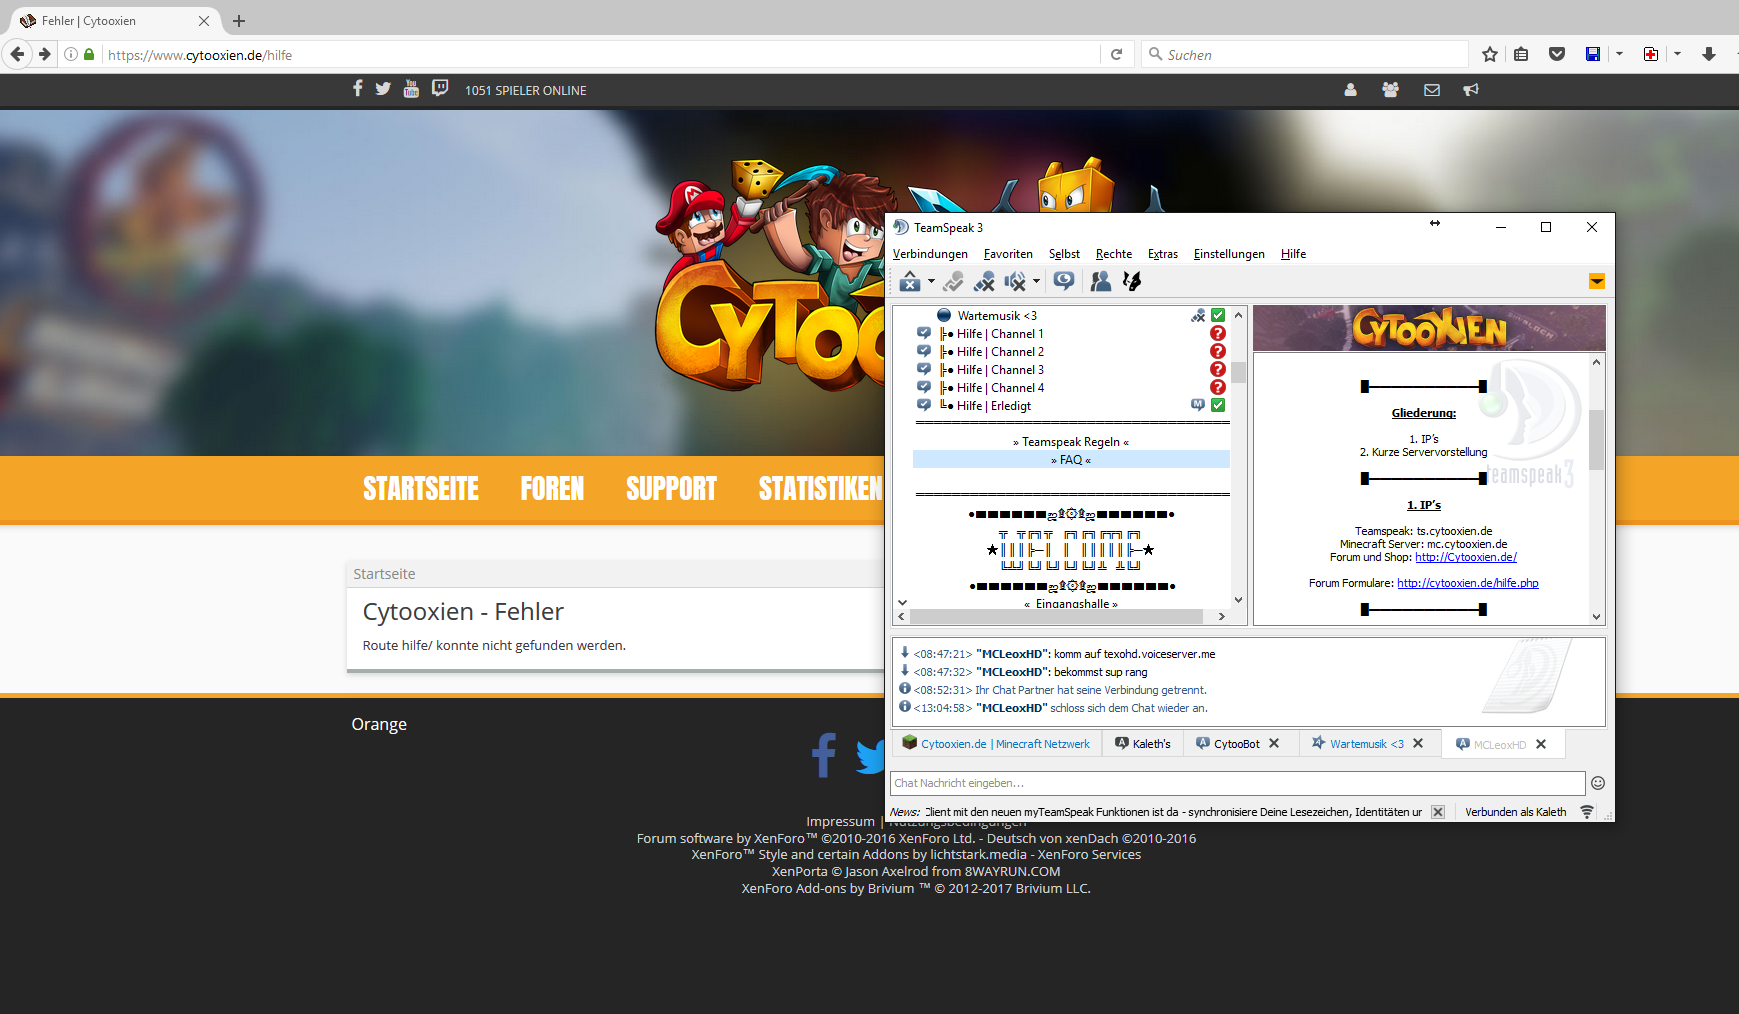This screenshot has height=1014, width=1739.
Task: Click the large Facebook icon in the footer
Action: [x=824, y=755]
